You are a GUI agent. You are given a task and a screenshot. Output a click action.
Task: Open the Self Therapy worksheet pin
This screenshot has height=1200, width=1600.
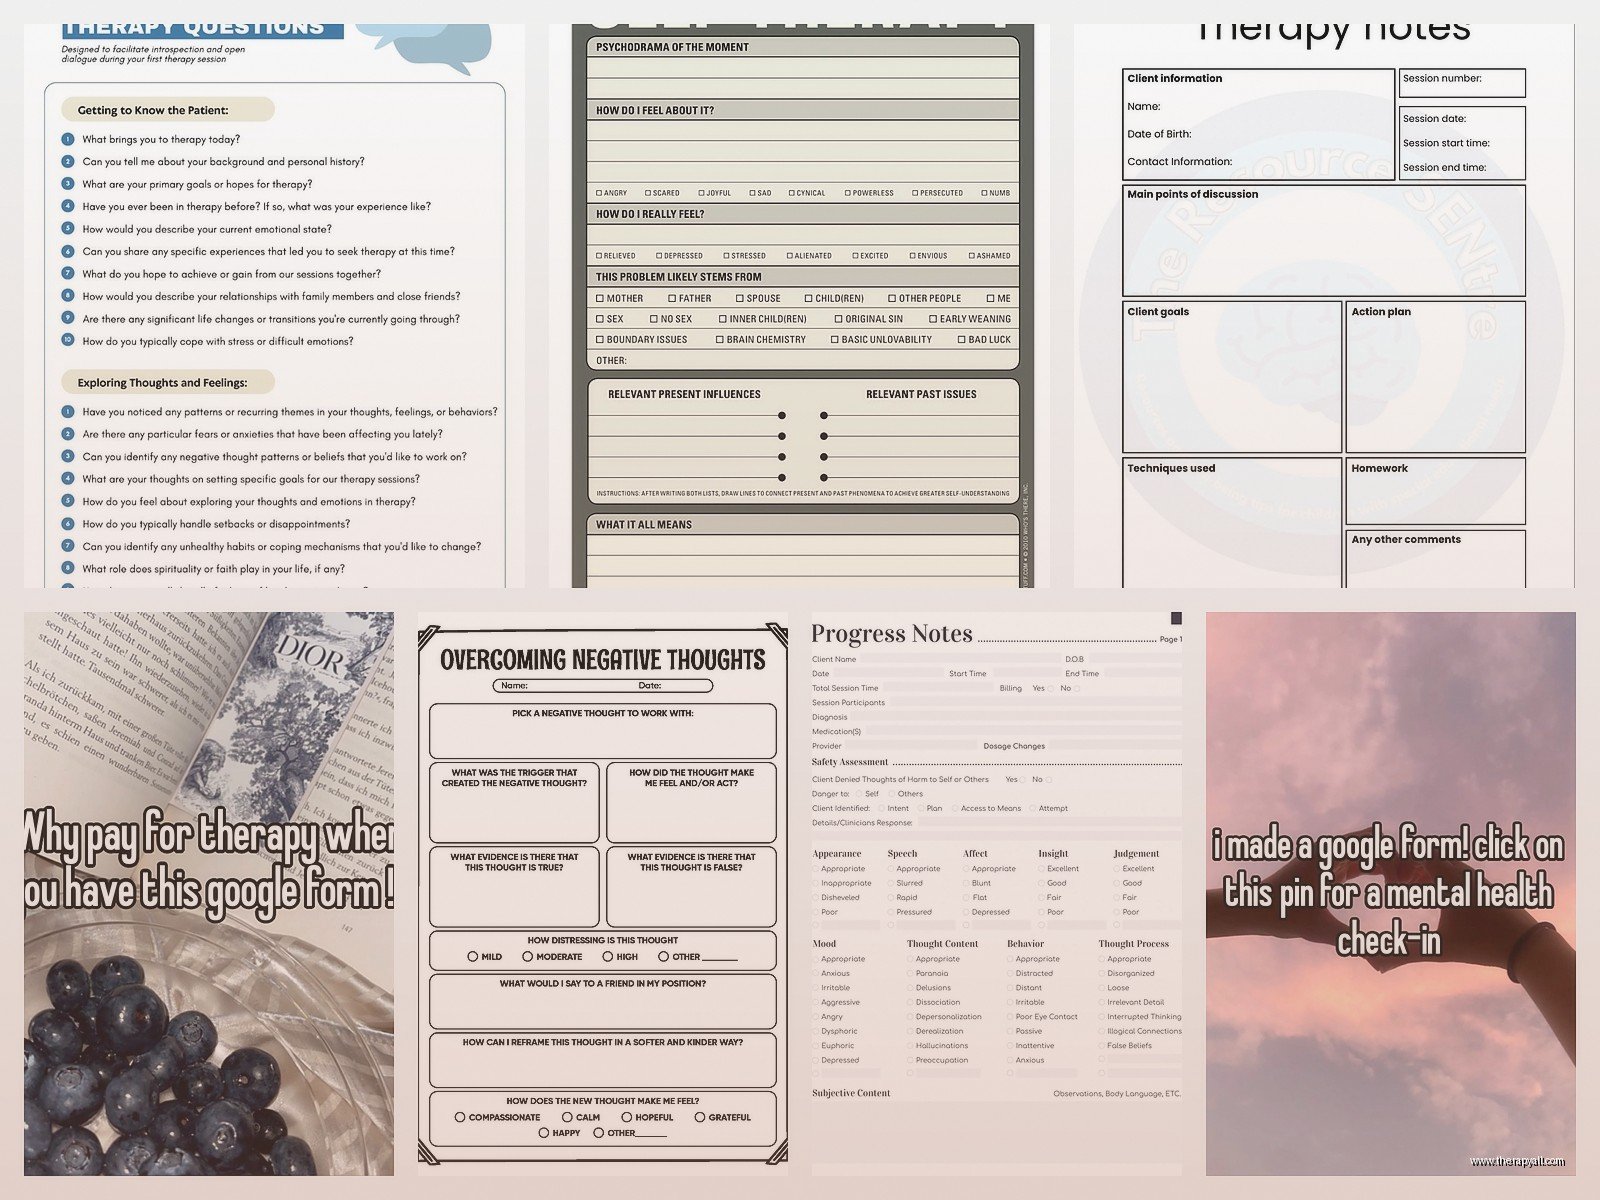(799, 305)
